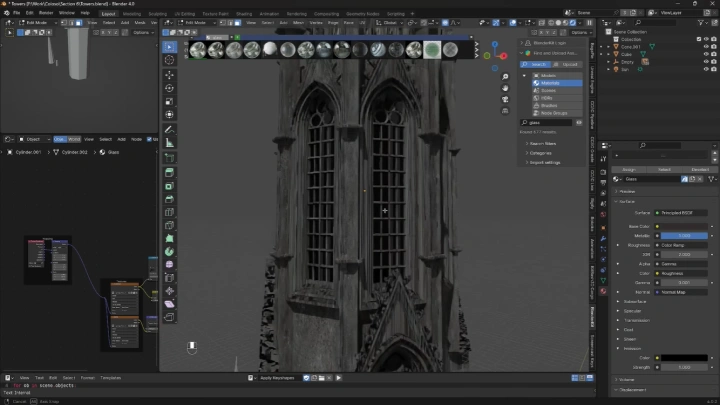
Task: Click the viewport zoom magnifier icon
Action: [505, 77]
